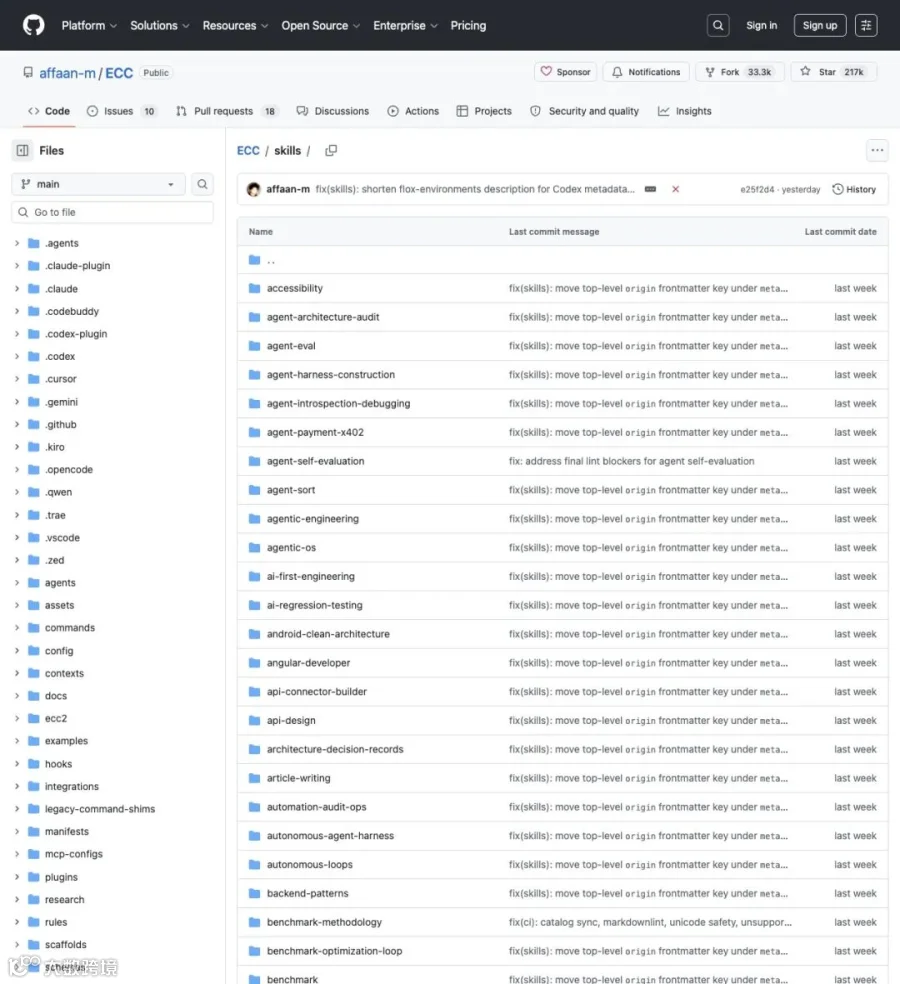The height and width of the screenshot is (984, 900).
Task: Open api-design folder
Action: tap(291, 720)
